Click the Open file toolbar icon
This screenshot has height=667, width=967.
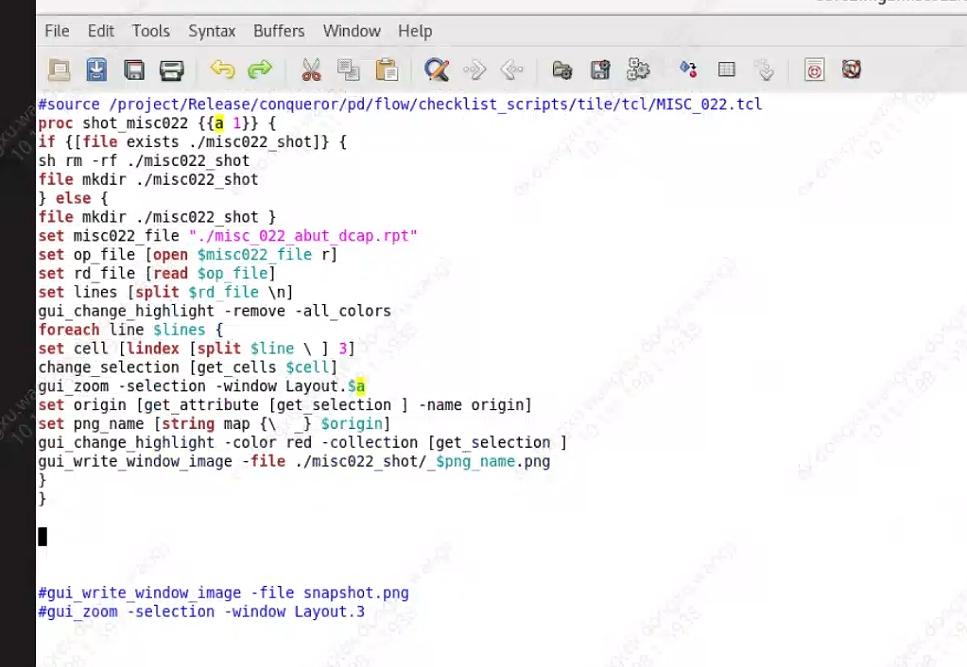click(x=59, y=70)
